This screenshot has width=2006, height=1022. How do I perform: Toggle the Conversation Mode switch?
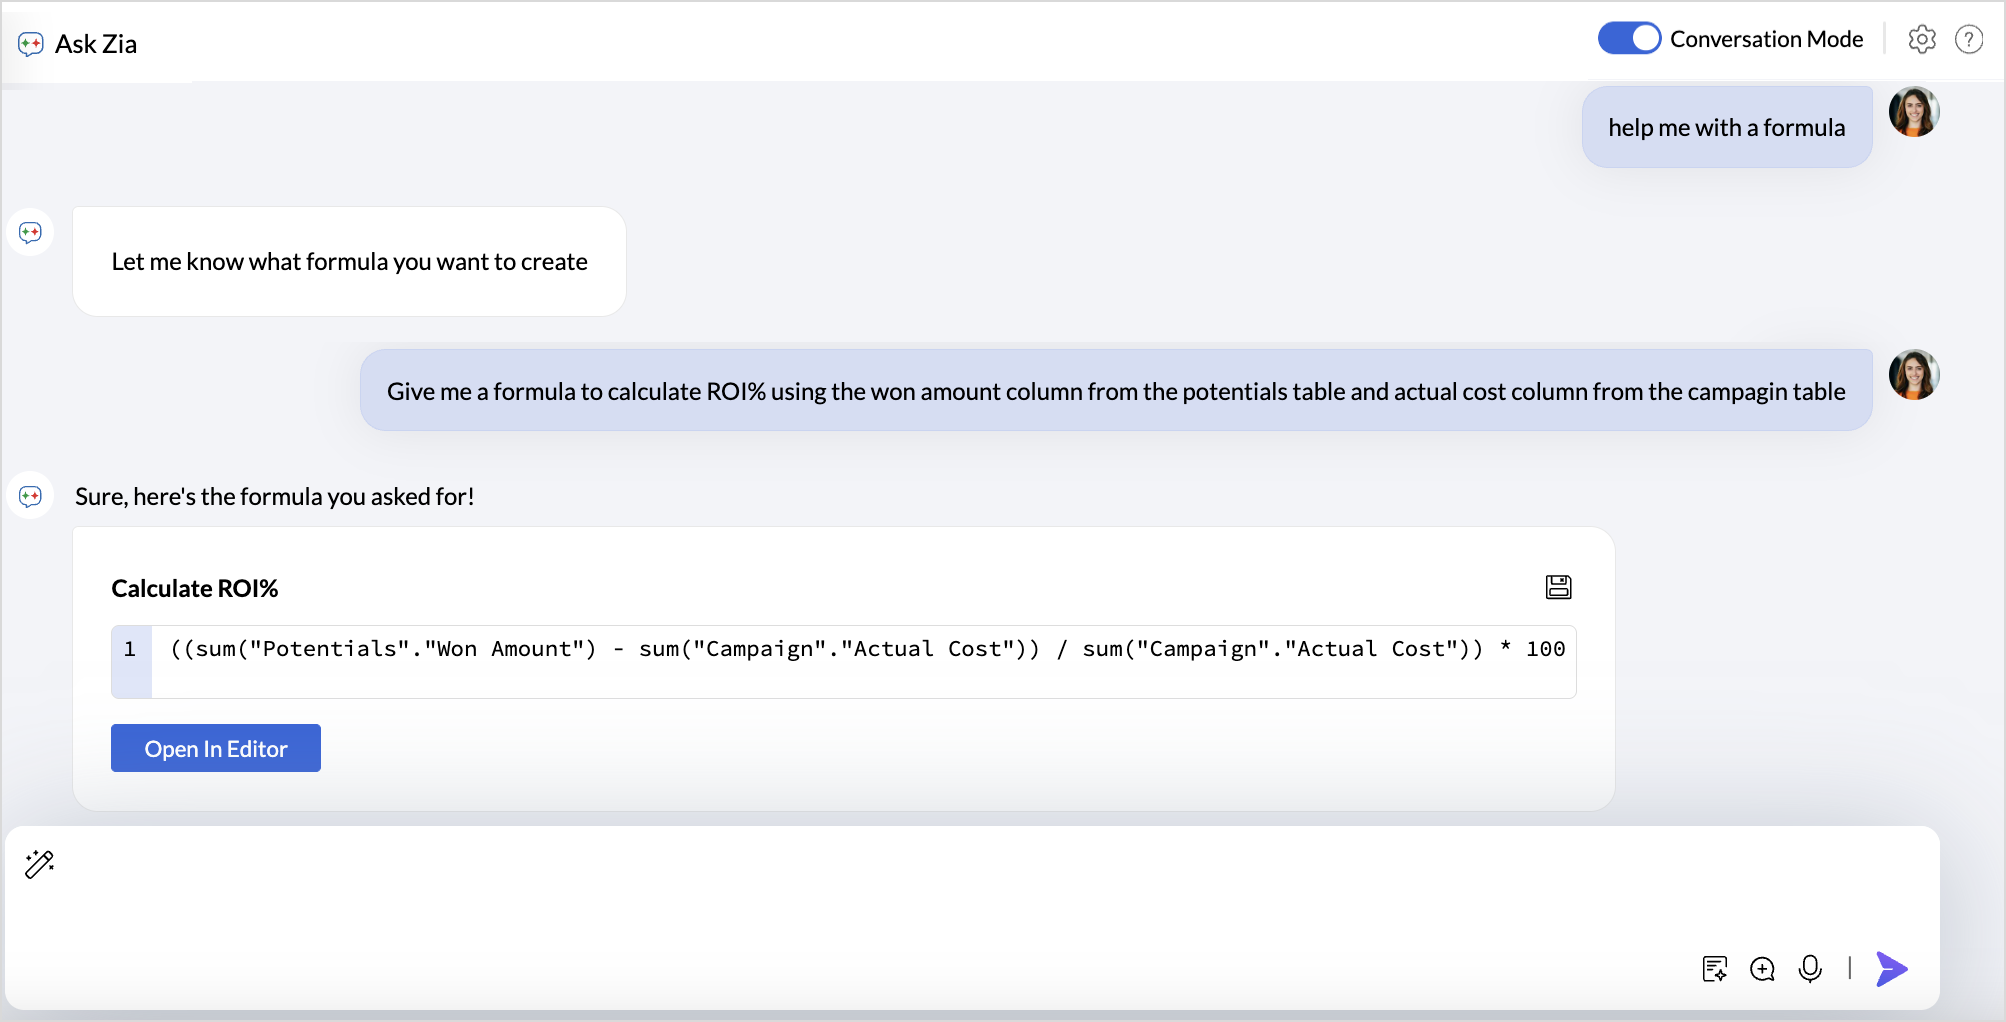tap(1629, 39)
